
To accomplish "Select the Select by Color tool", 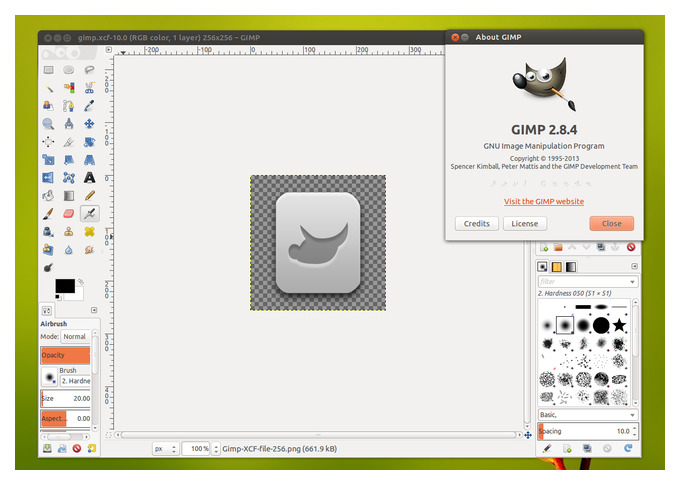I will [69, 88].
